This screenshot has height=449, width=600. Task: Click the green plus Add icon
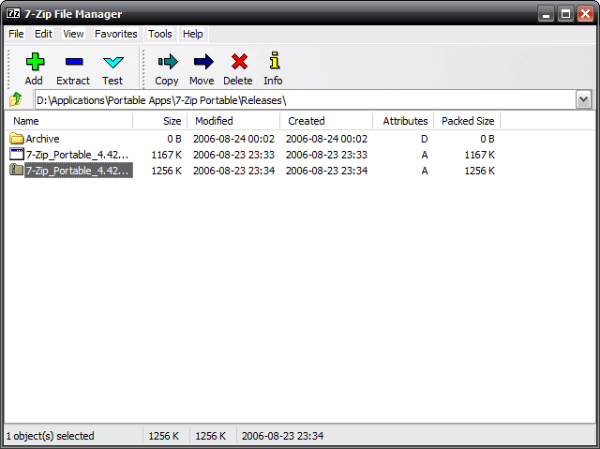(x=34, y=63)
